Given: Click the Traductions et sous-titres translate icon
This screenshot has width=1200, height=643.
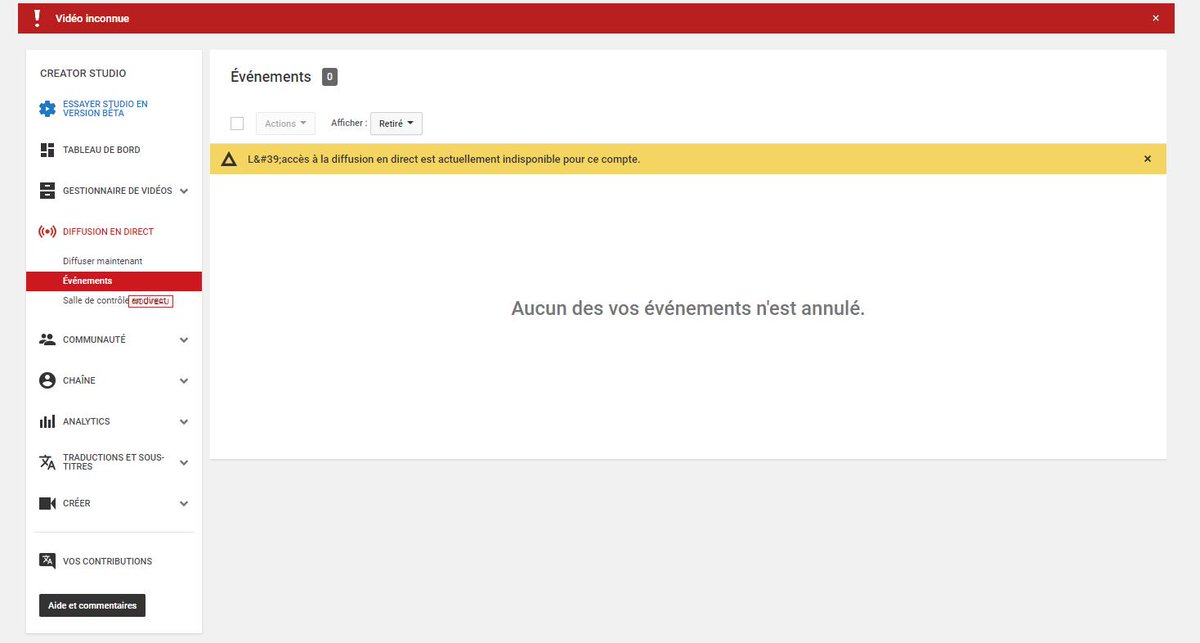Looking at the screenshot, I should pos(47,462).
